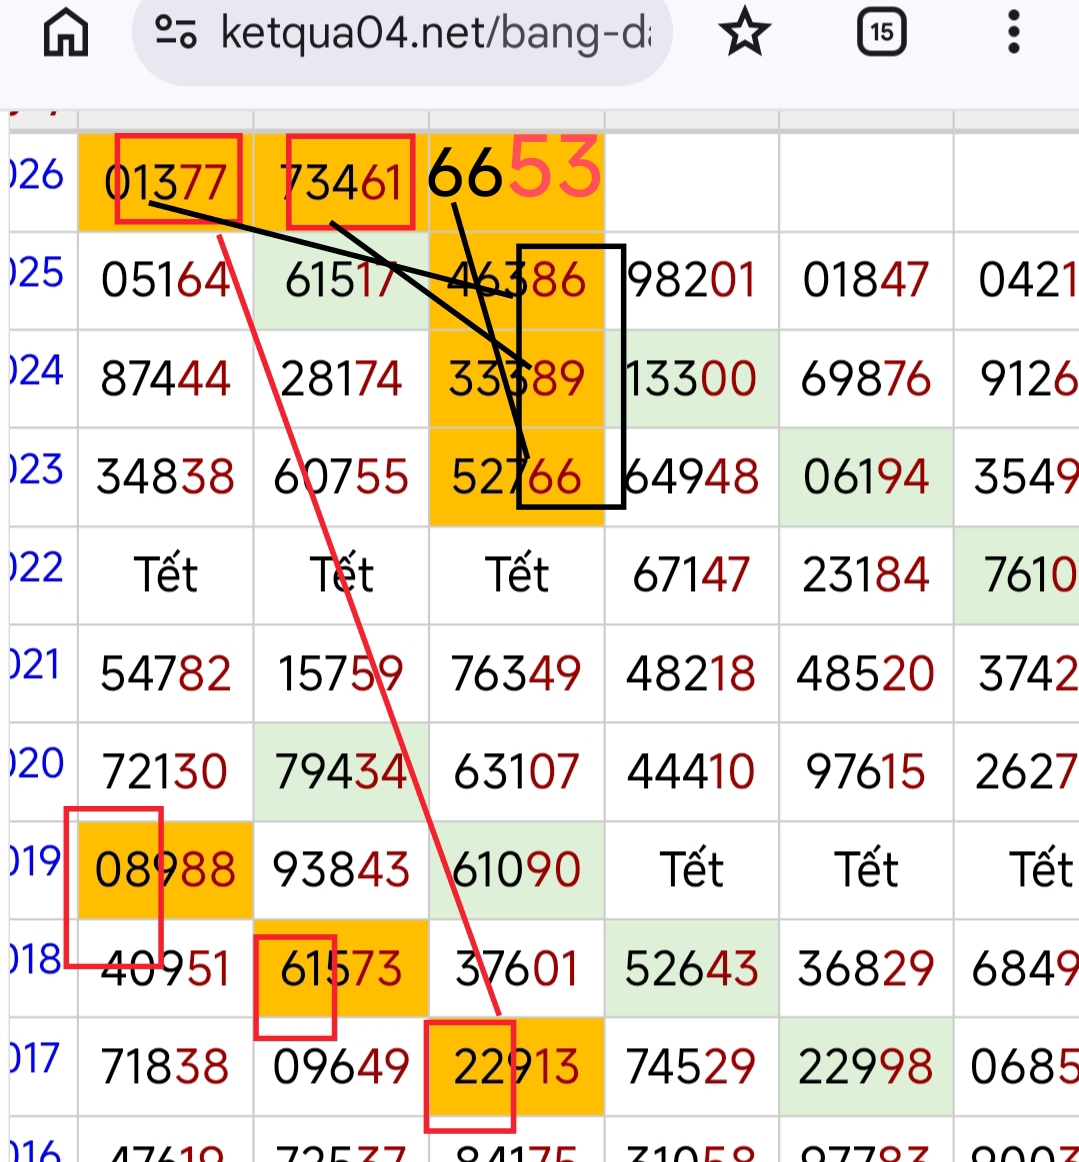Select the result cell 71838
Image resolution: width=1079 pixels, height=1162 pixels.
point(165,1066)
